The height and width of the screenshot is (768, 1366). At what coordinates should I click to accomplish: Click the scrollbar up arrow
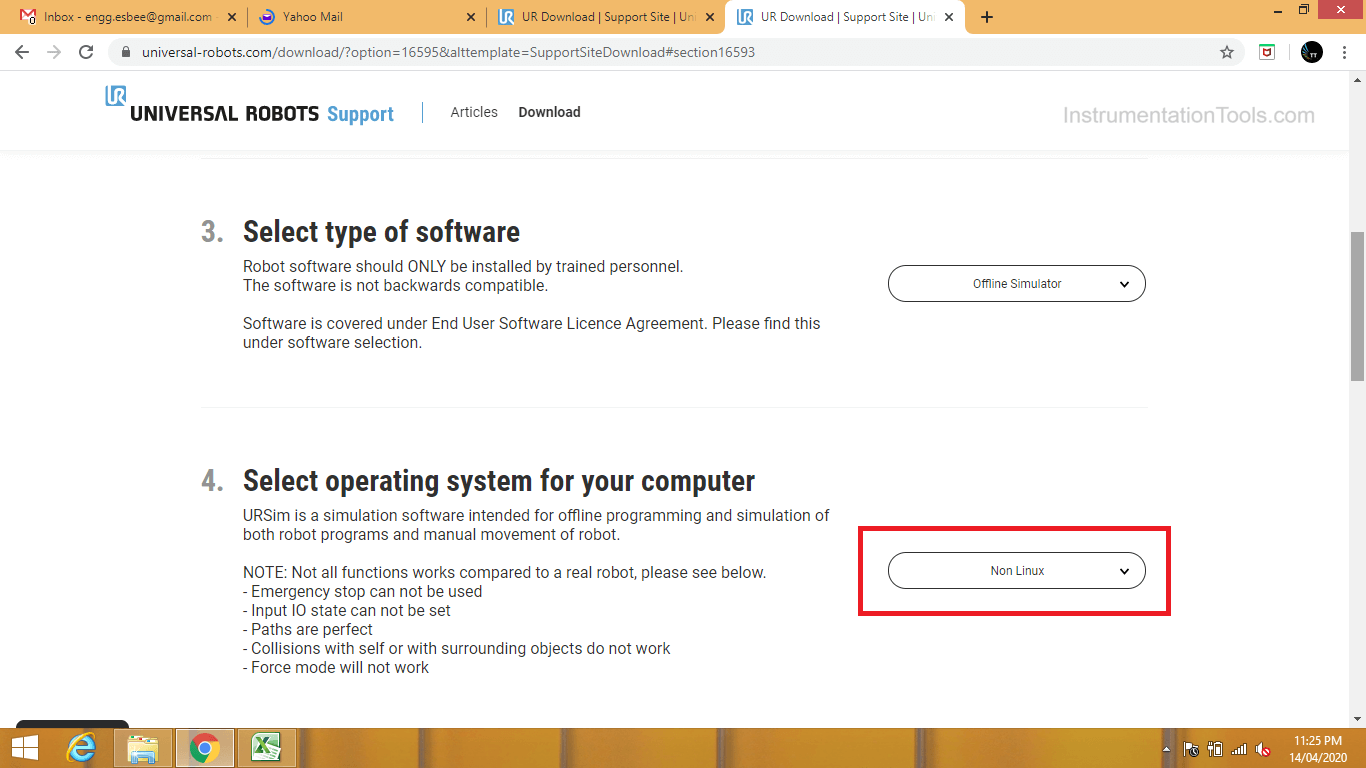click(x=1357, y=78)
